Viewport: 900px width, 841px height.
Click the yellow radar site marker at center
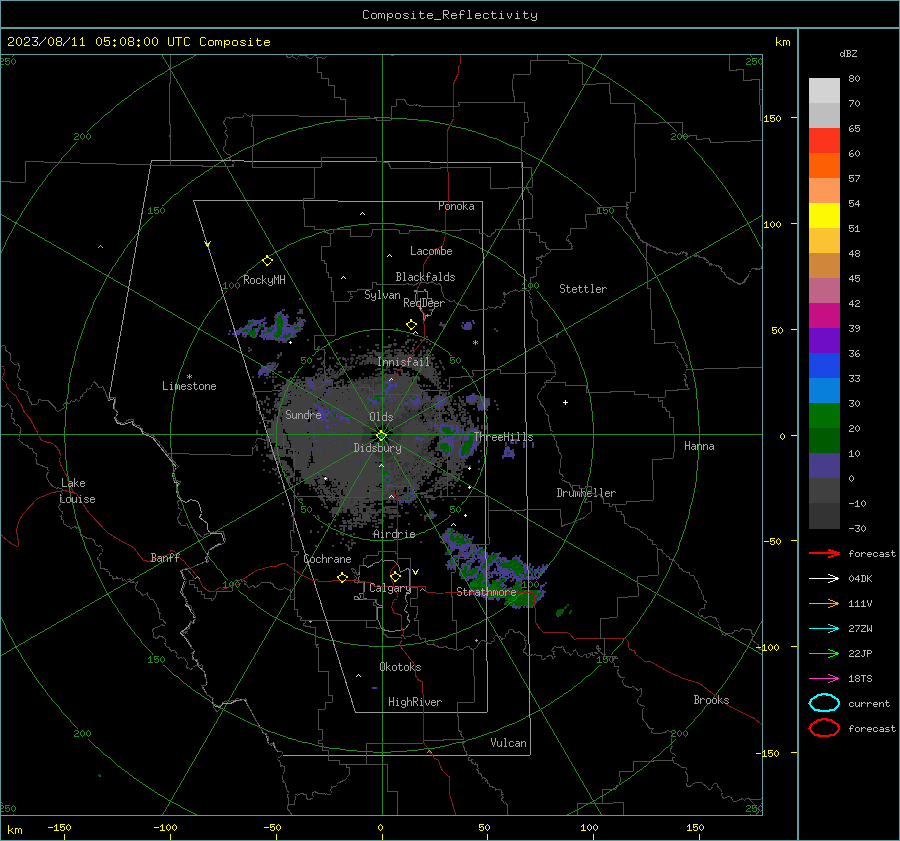point(381,436)
